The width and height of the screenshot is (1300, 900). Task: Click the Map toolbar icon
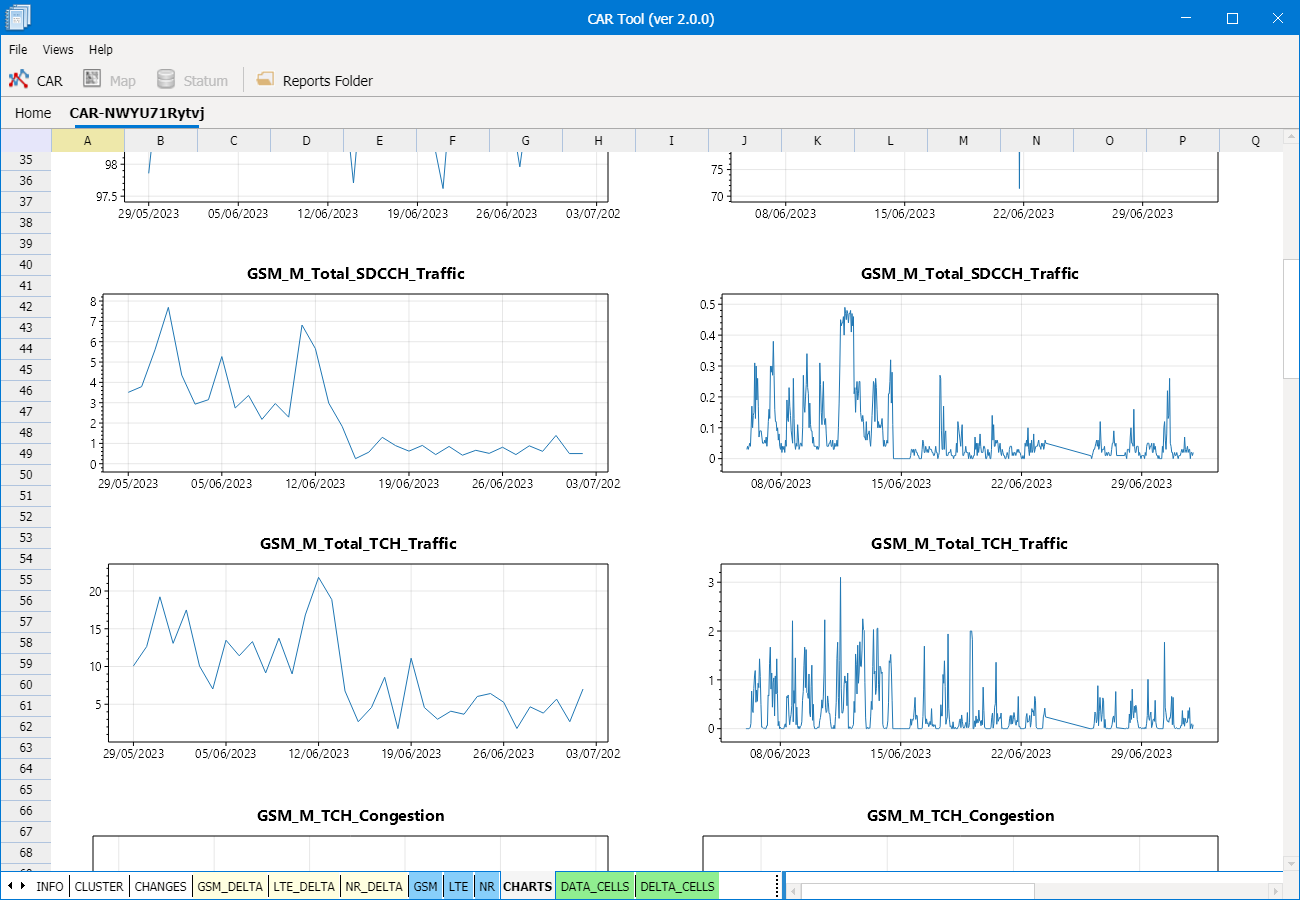click(108, 79)
